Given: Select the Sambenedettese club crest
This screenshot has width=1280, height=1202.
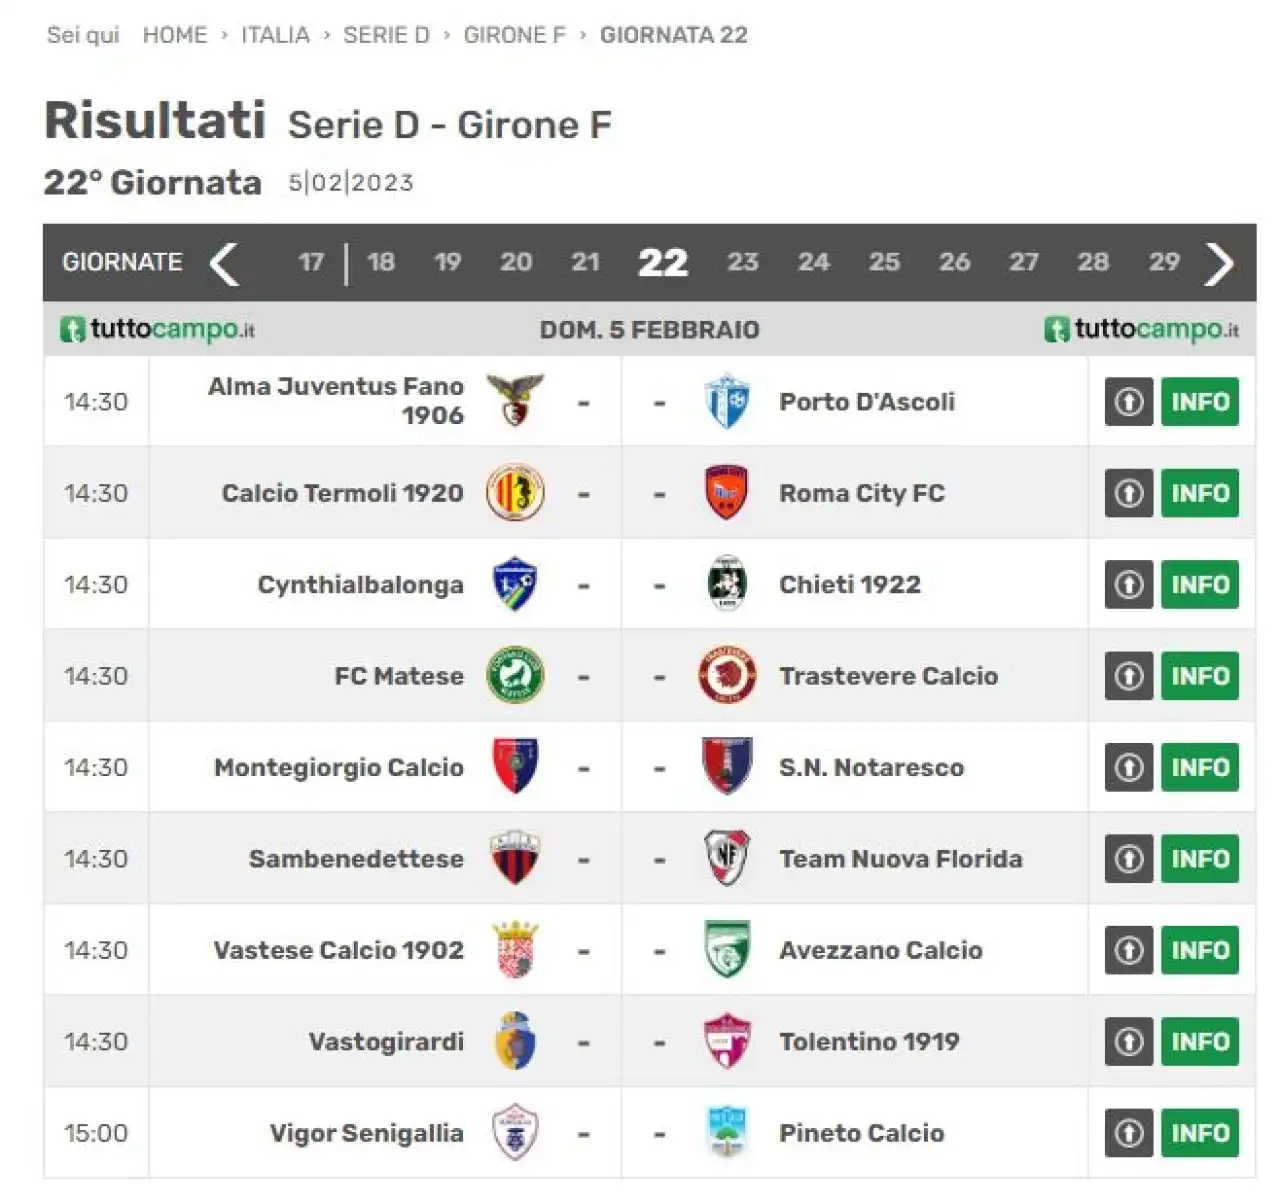Looking at the screenshot, I should click(515, 859).
